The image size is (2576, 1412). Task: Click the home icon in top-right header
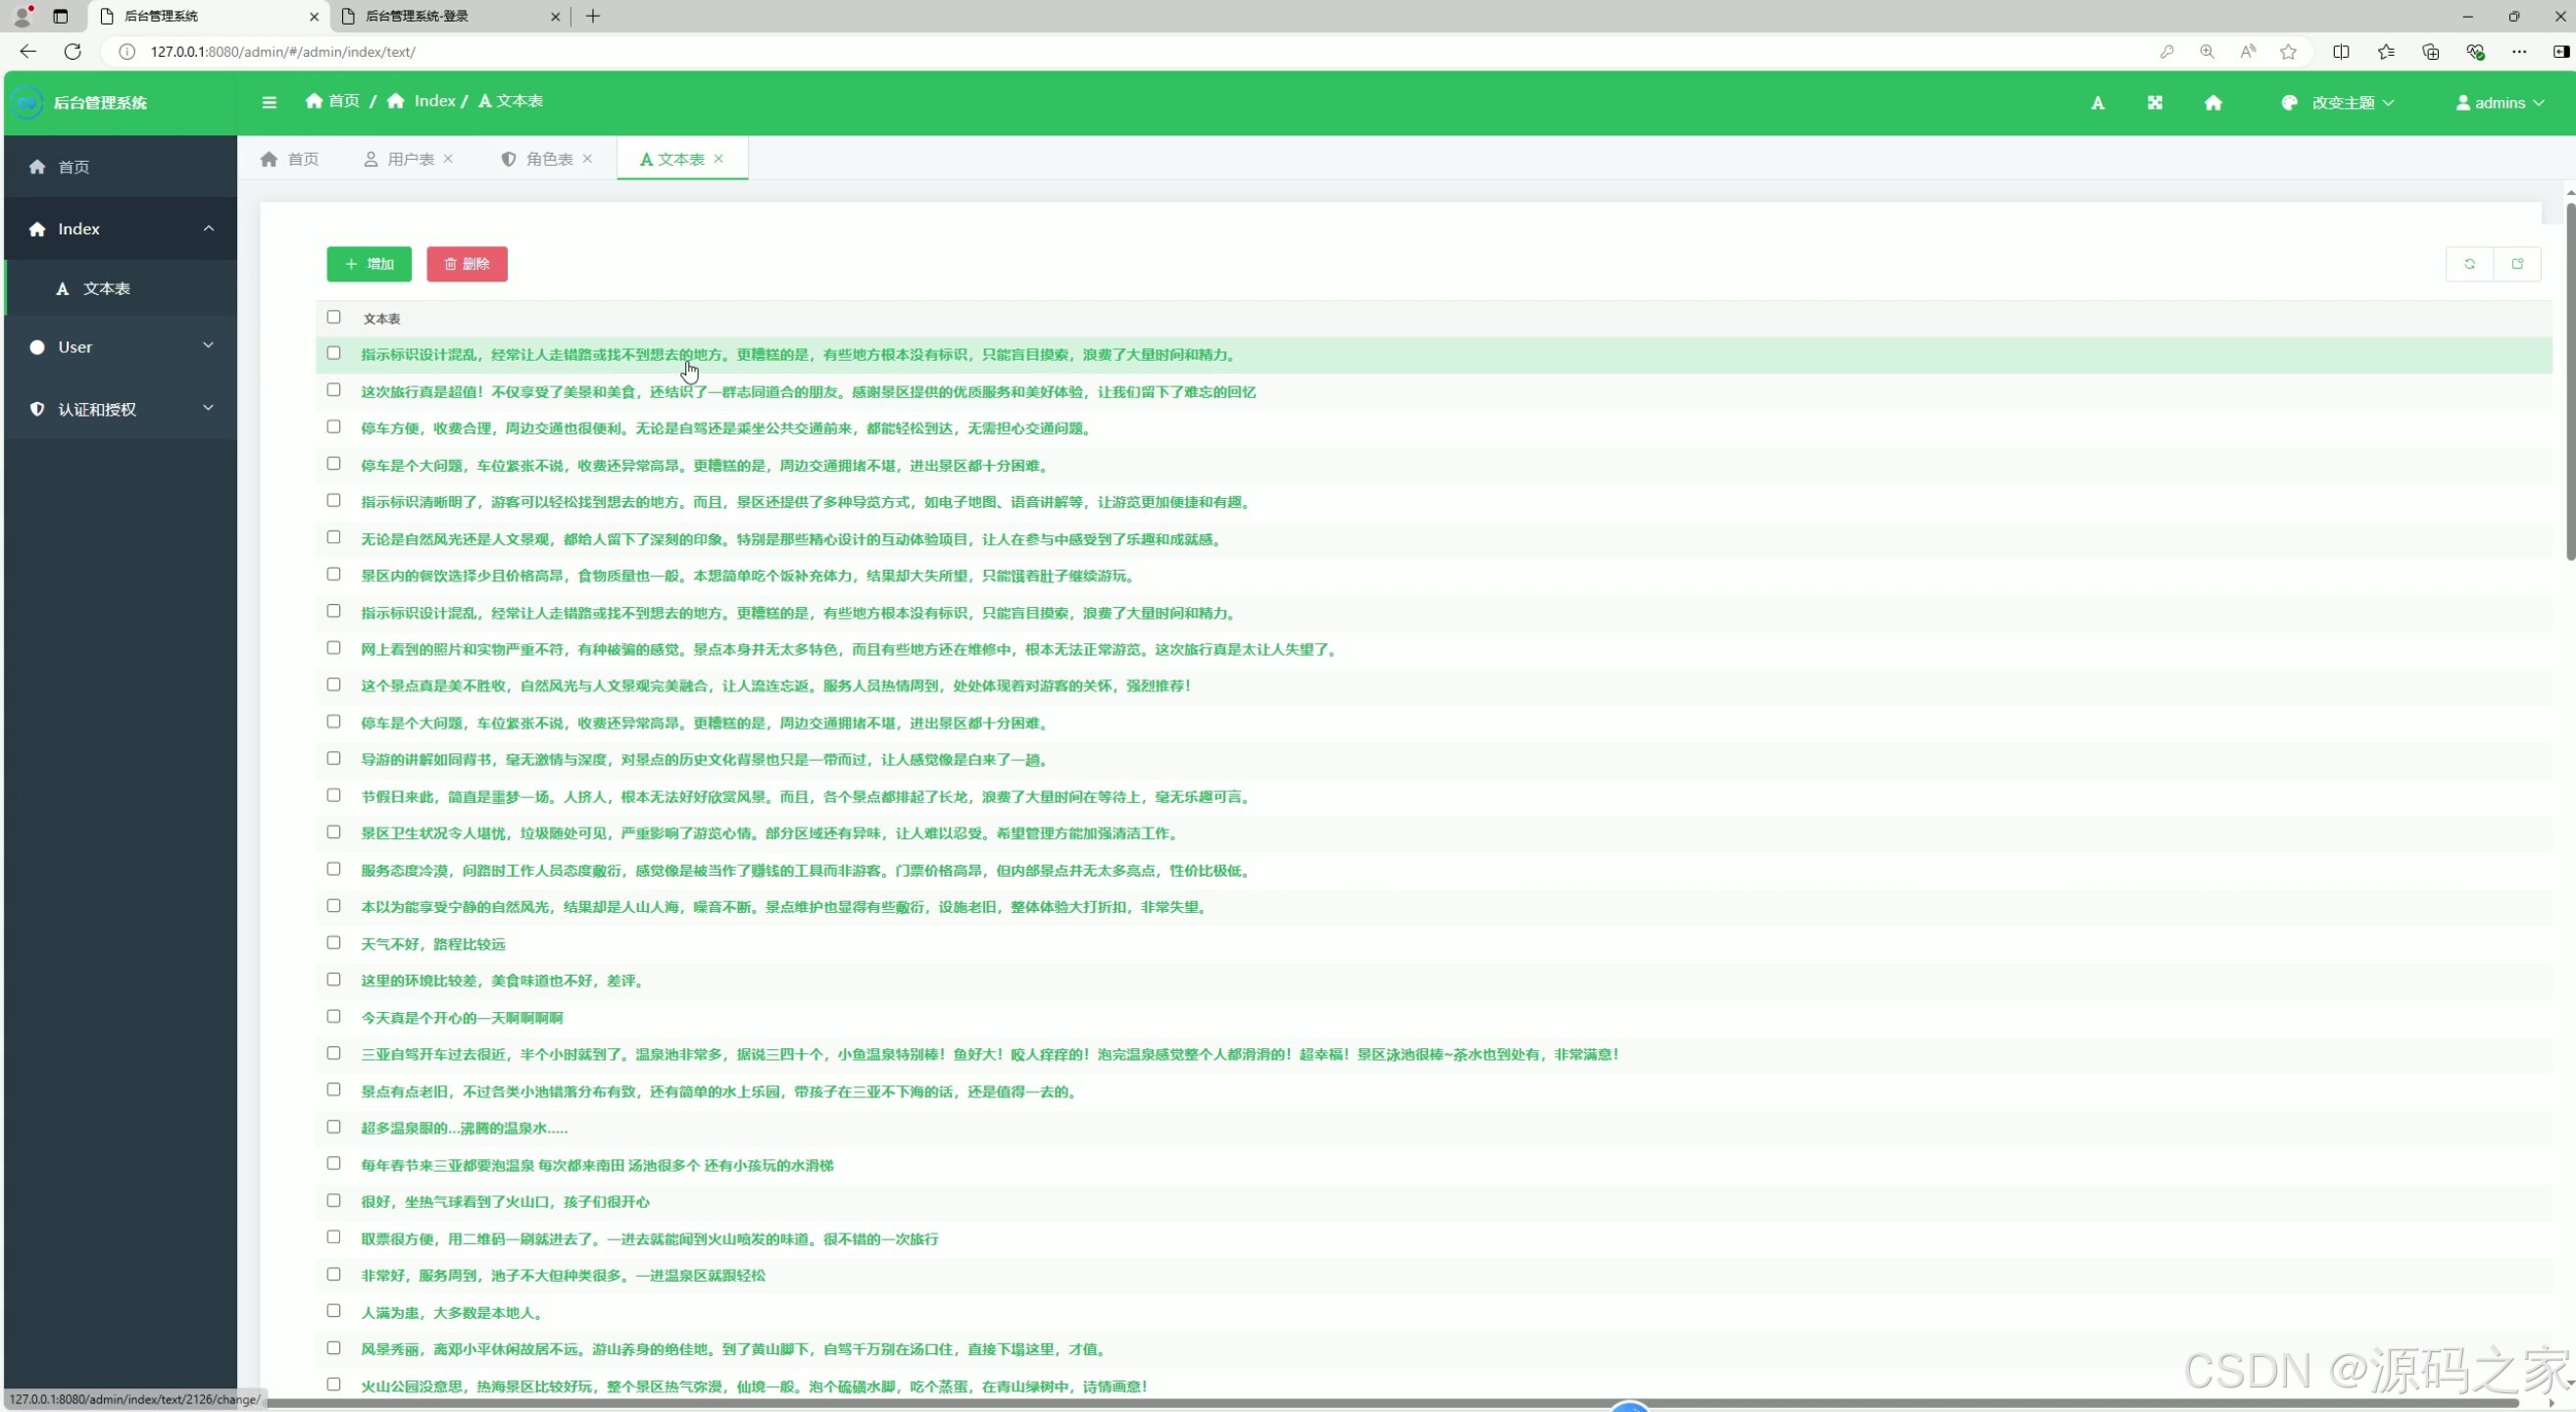coord(2212,103)
